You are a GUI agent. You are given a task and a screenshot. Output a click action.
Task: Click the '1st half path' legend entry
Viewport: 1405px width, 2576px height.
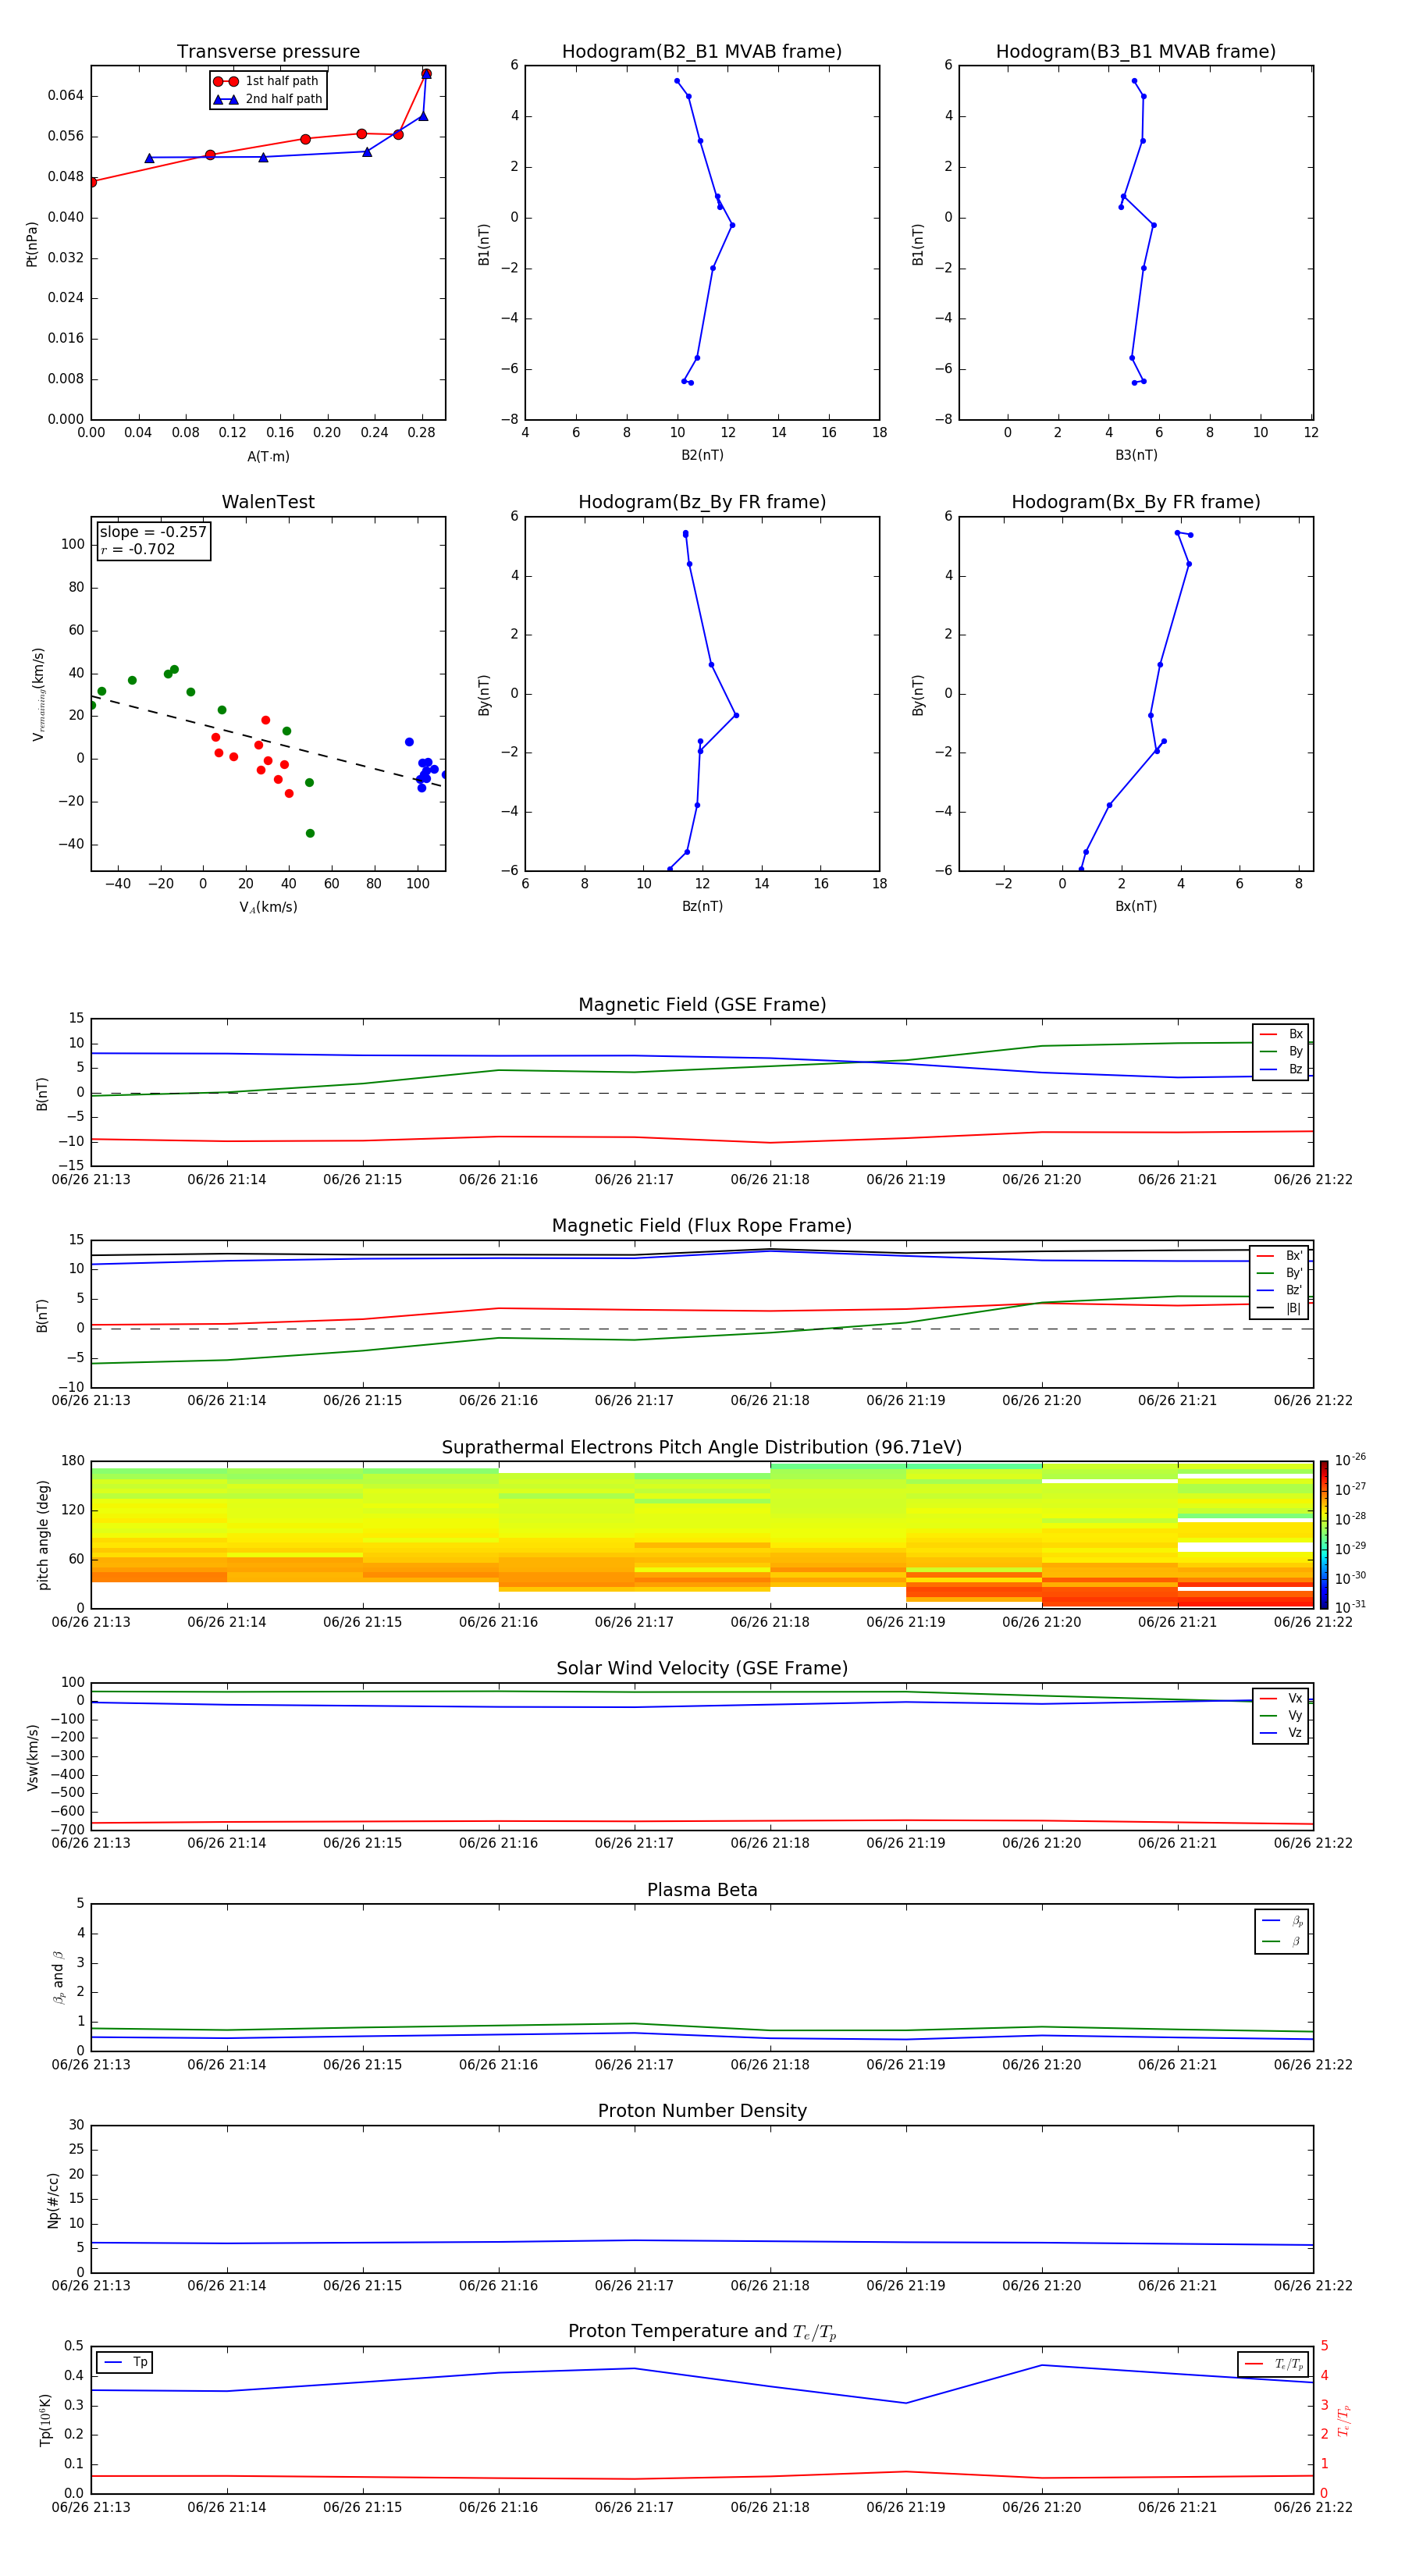266,81
